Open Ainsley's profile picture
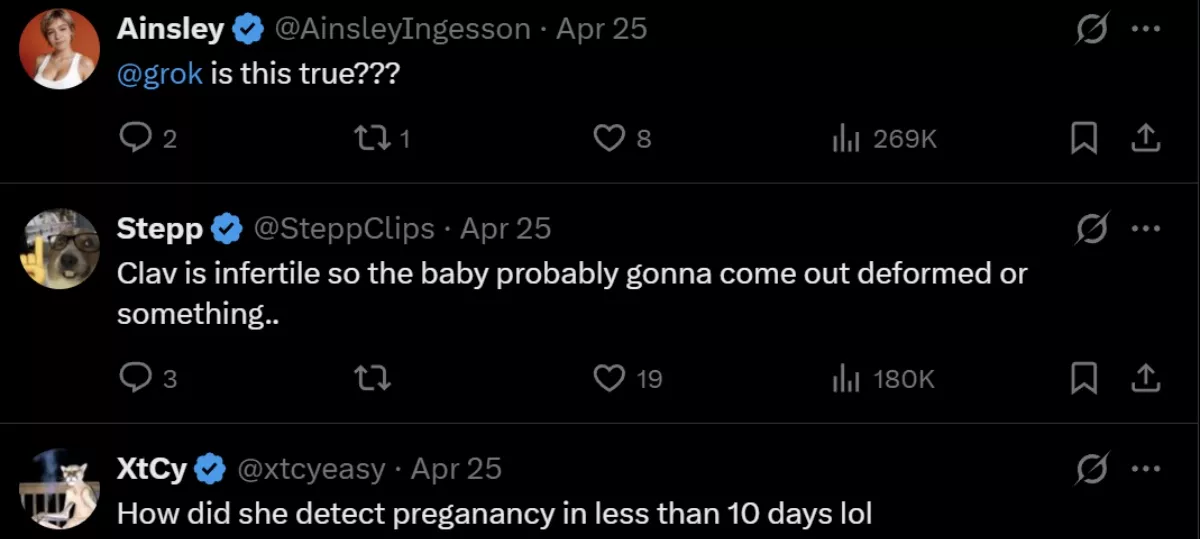 pos(60,49)
